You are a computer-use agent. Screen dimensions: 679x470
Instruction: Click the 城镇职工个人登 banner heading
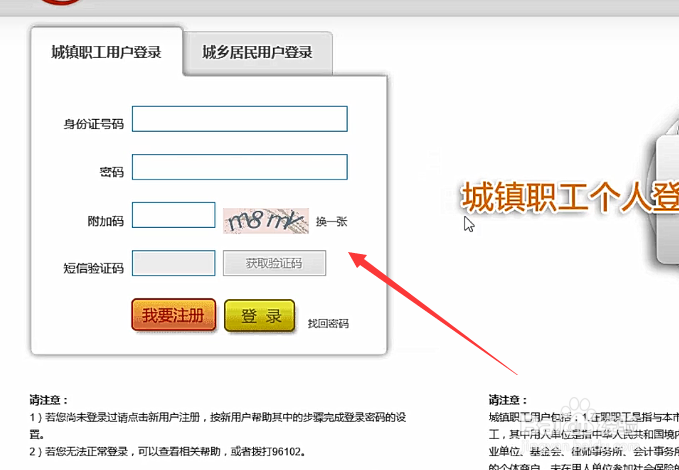[570, 198]
